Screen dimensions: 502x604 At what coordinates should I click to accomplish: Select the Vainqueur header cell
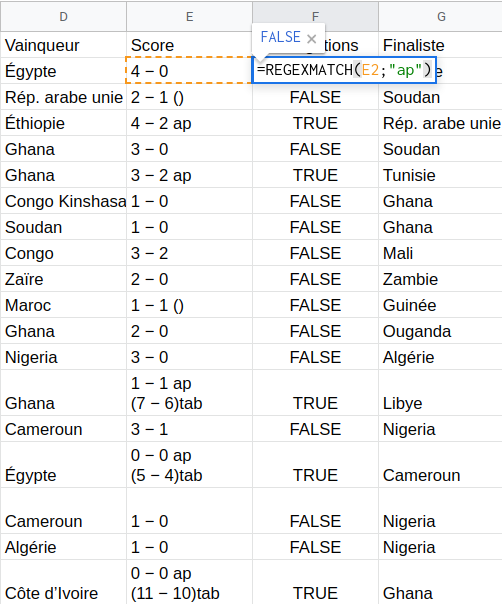click(64, 45)
